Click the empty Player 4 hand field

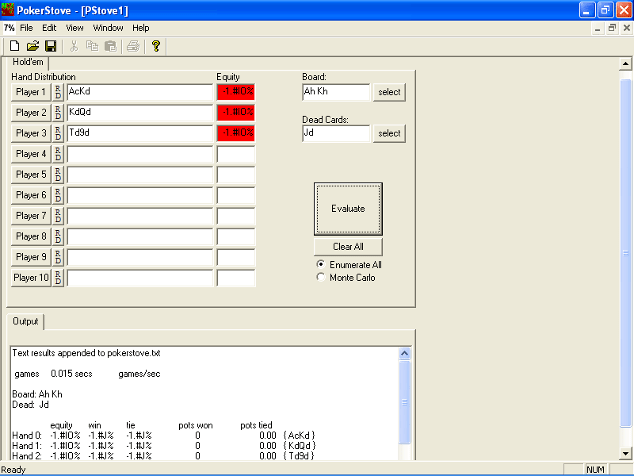139,154
